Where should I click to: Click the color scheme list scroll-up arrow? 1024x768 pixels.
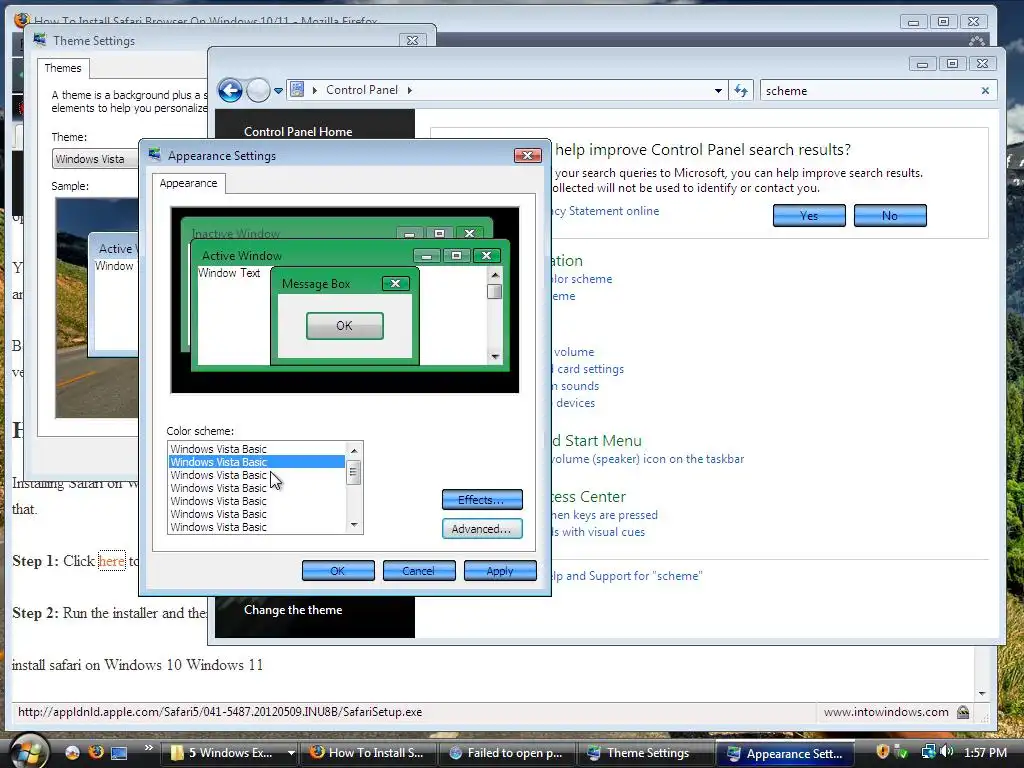(x=354, y=451)
